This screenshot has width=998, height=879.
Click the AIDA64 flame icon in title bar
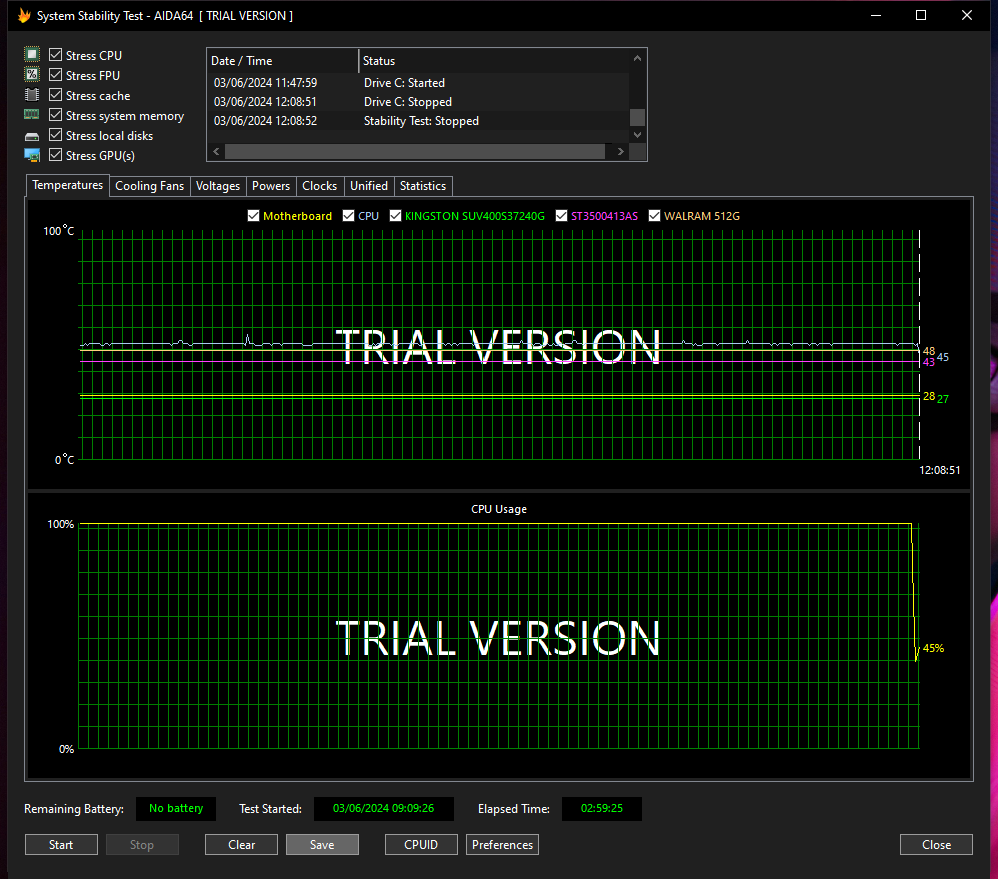pyautogui.click(x=24, y=15)
